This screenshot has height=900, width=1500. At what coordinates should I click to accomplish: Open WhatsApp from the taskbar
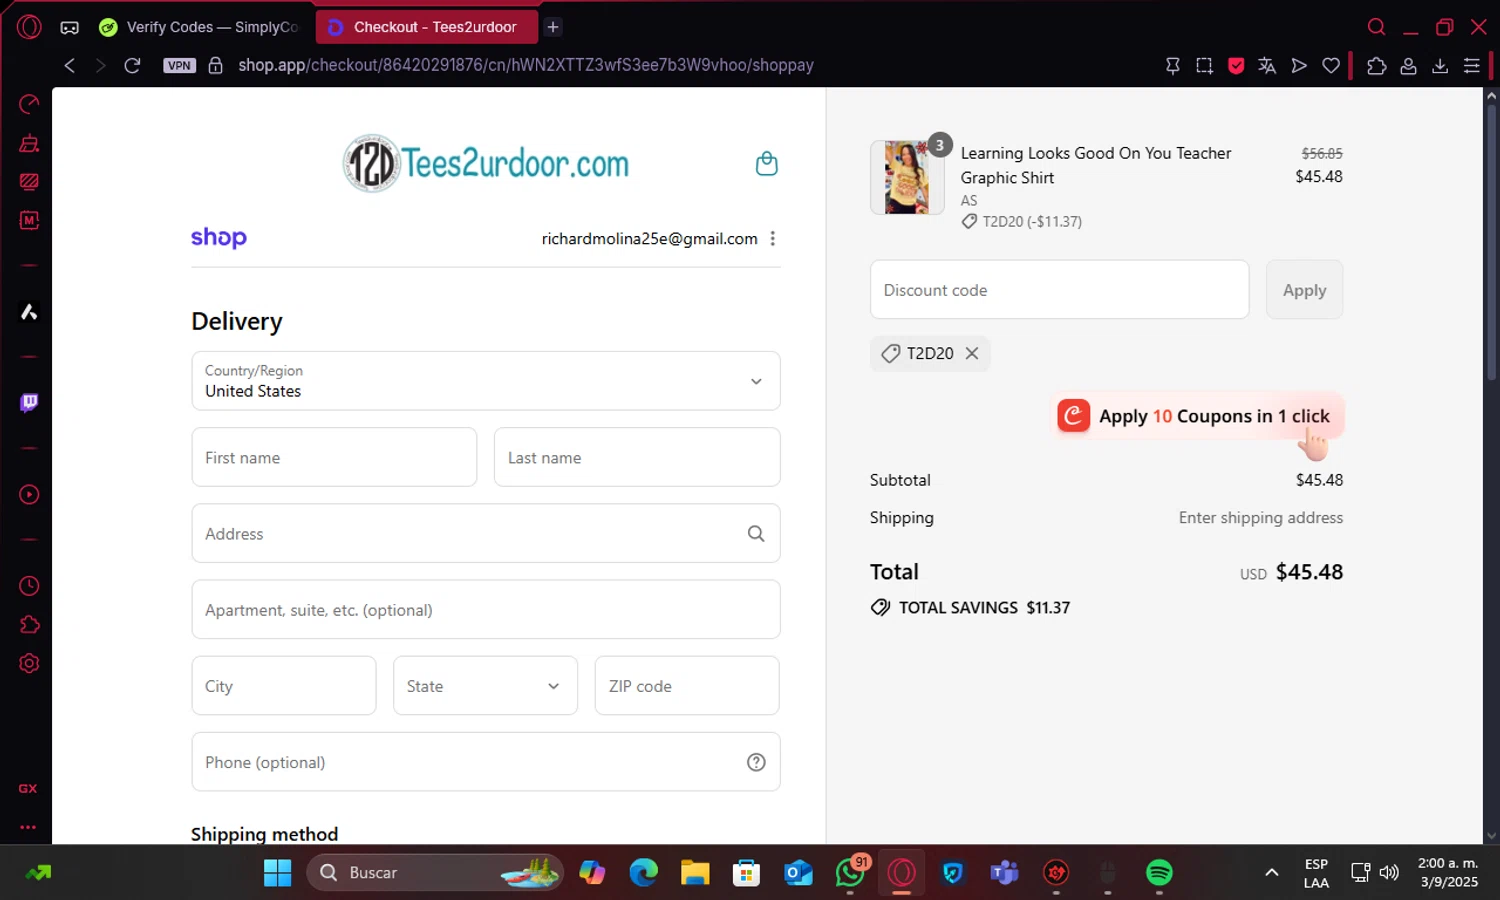850,872
